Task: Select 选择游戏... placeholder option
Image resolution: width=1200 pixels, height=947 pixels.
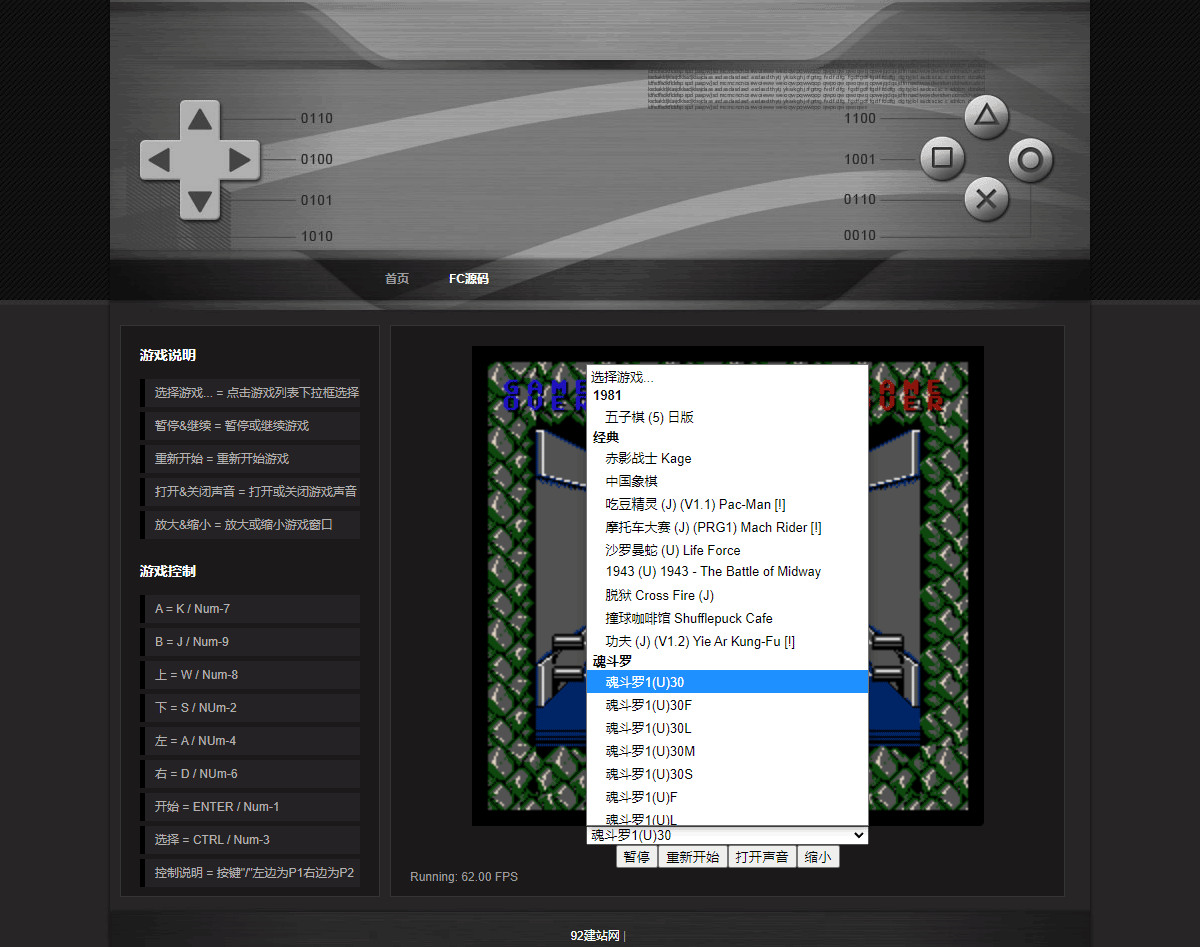Action: pyautogui.click(x=727, y=377)
